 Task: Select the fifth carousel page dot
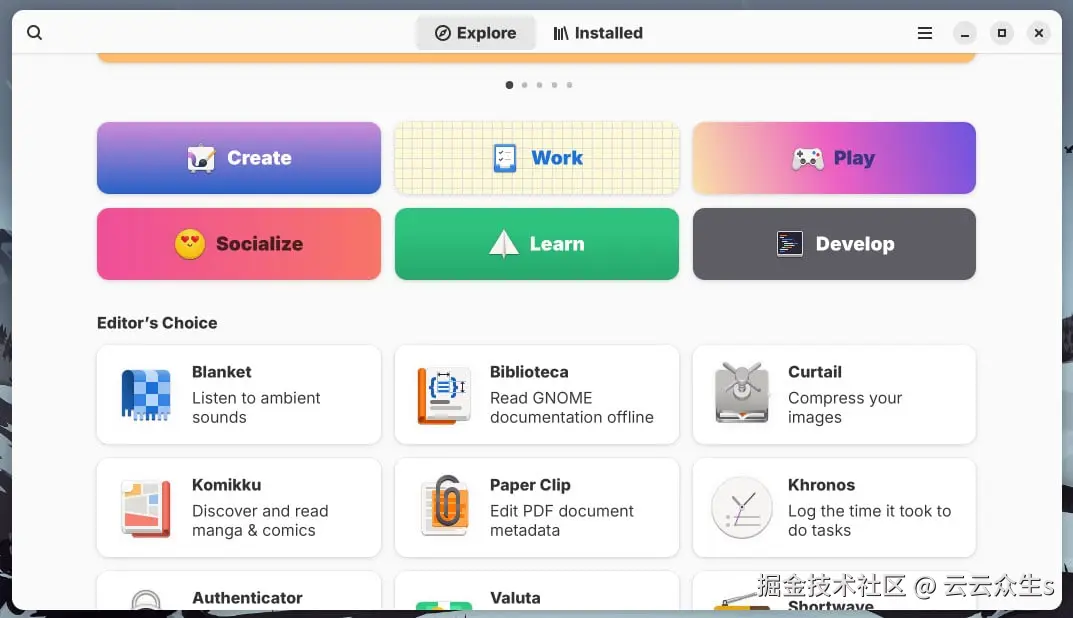tap(569, 85)
